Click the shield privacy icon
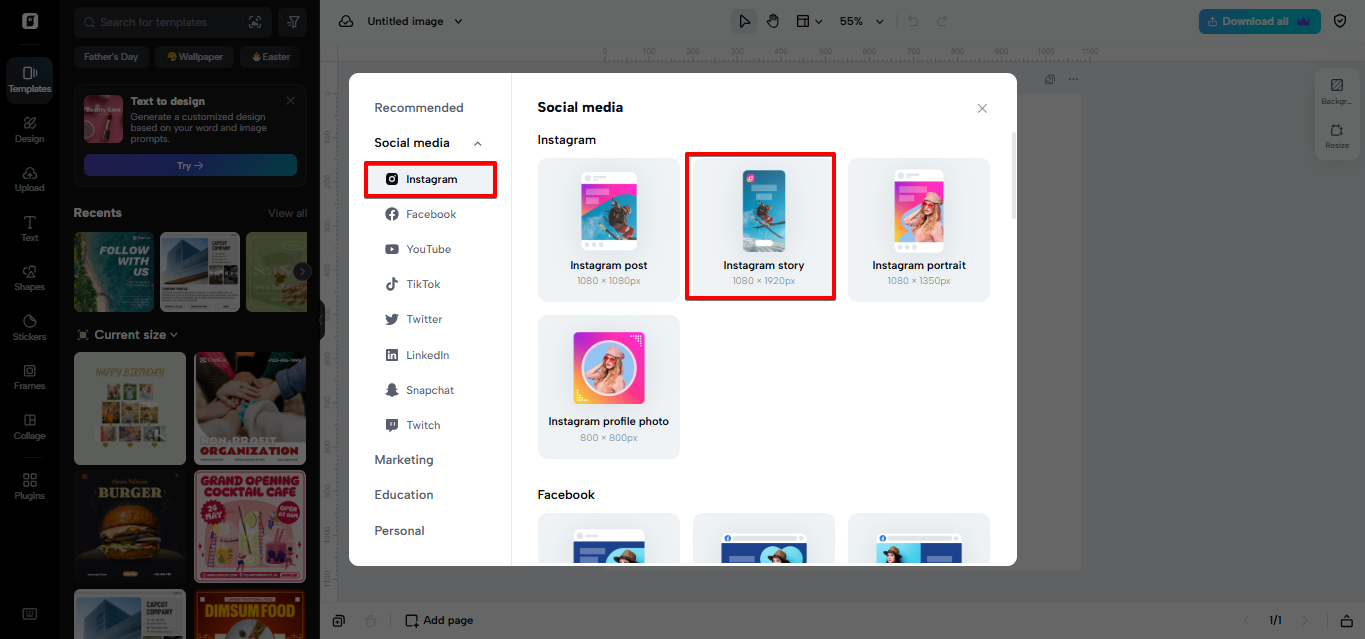Viewport: 1365px width, 639px height. [x=1341, y=21]
